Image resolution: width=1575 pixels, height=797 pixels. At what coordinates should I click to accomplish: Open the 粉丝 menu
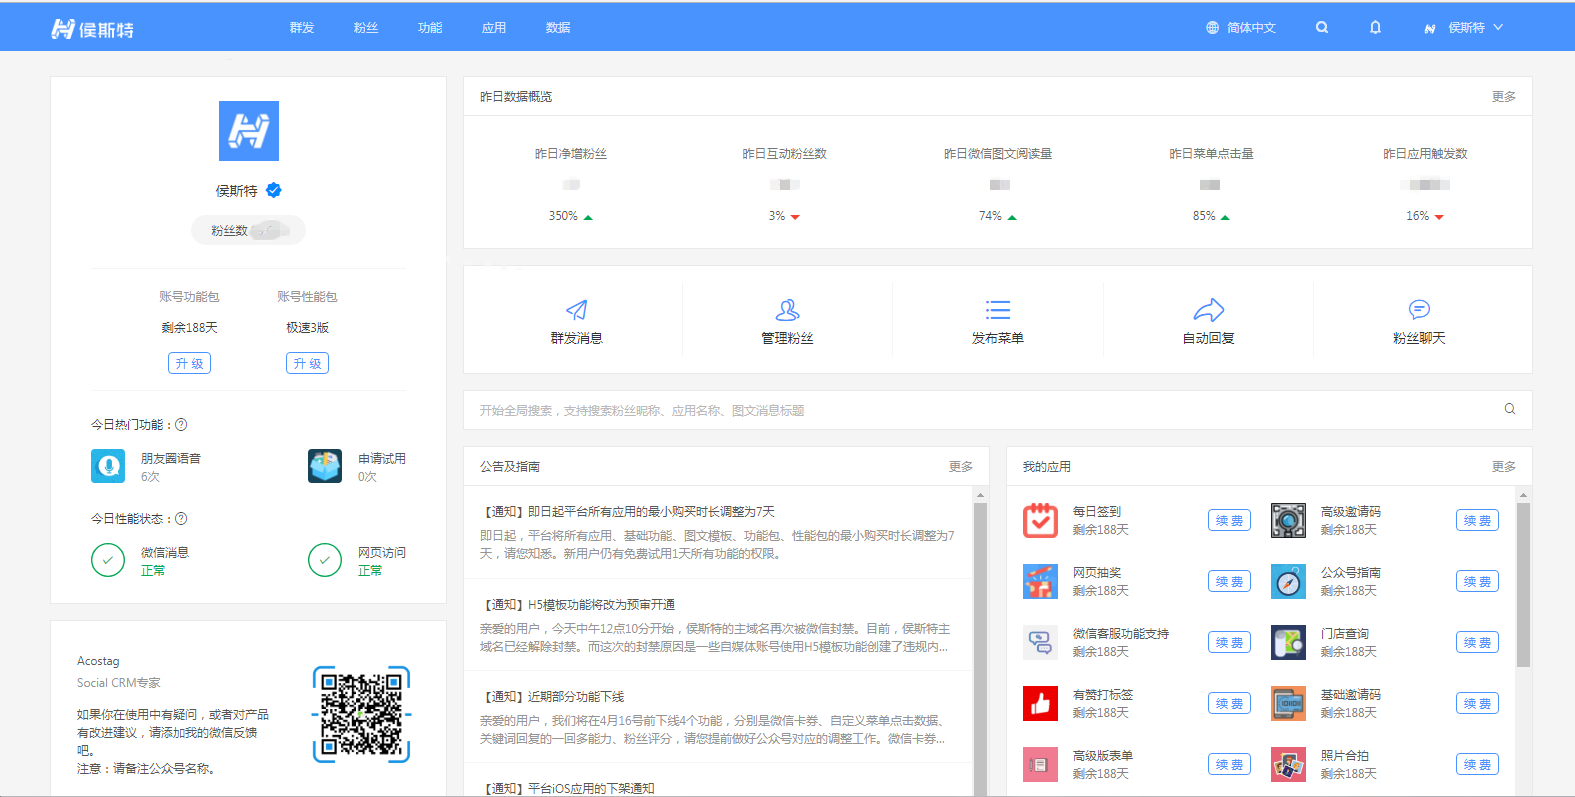point(366,28)
